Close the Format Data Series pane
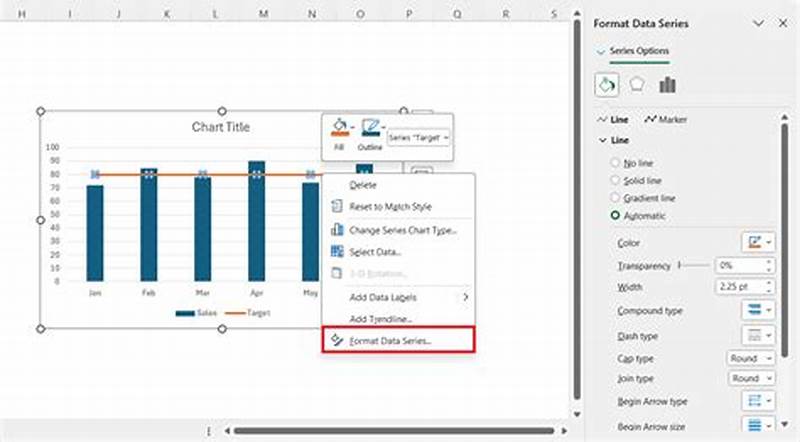800x442 pixels. tap(783, 23)
